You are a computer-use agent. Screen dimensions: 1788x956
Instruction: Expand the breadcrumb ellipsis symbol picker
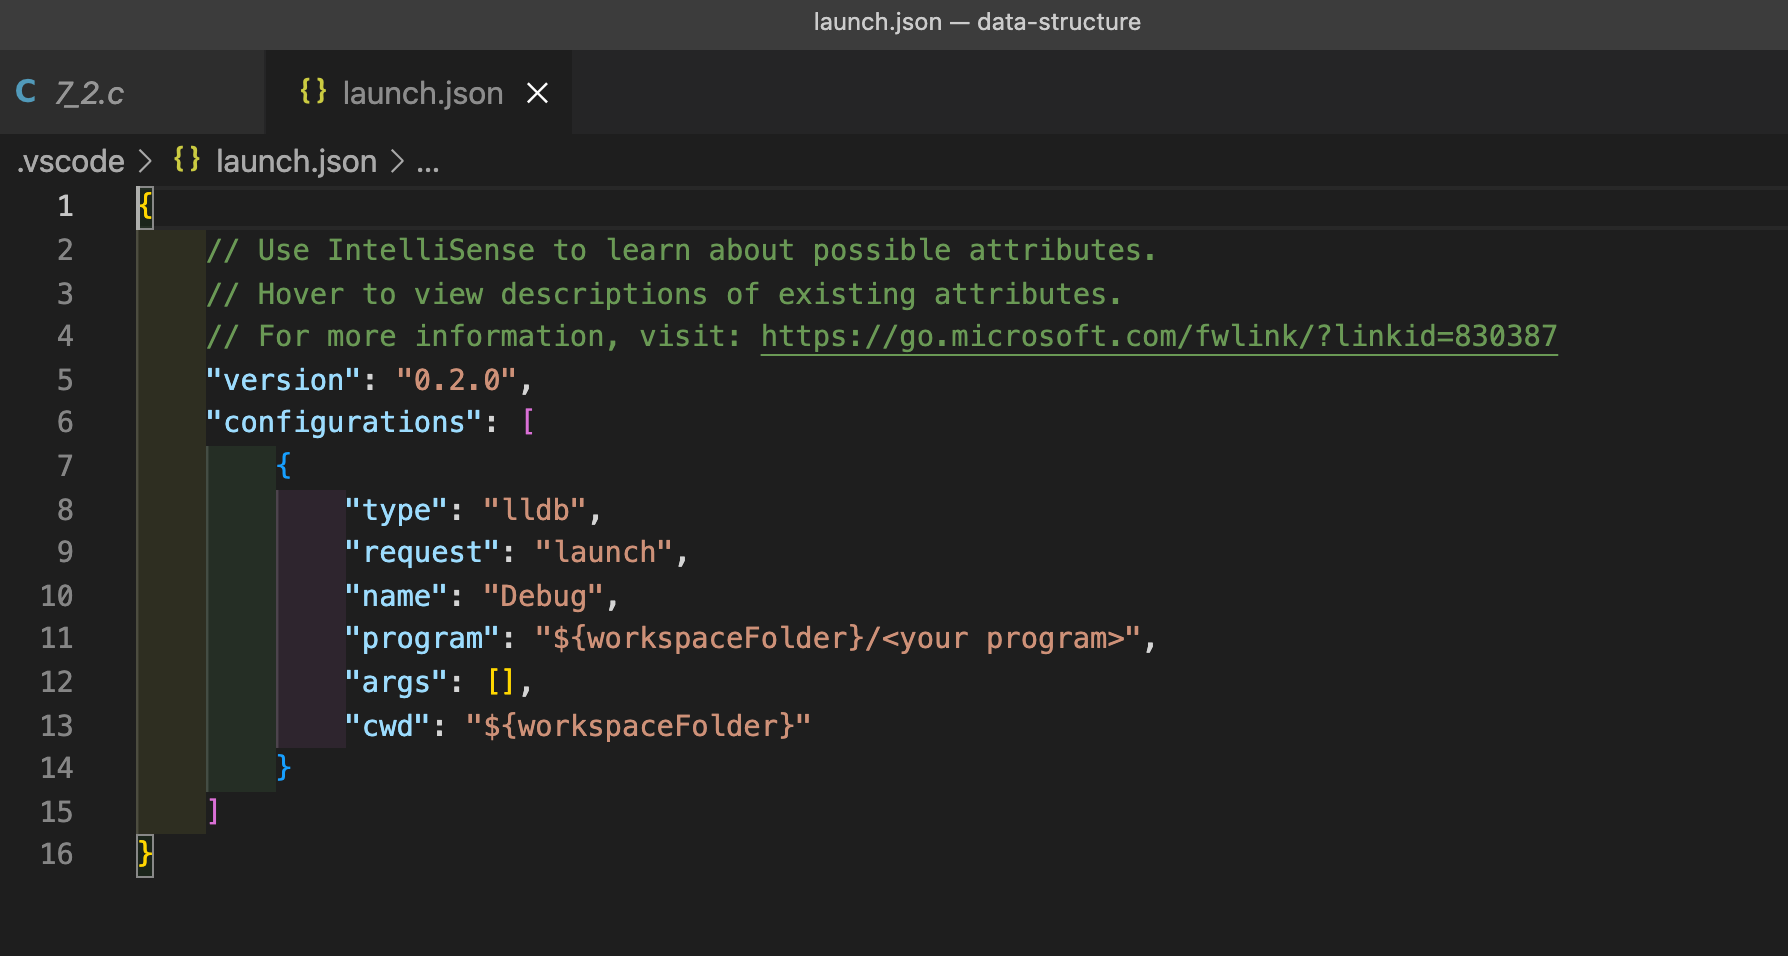click(428, 161)
